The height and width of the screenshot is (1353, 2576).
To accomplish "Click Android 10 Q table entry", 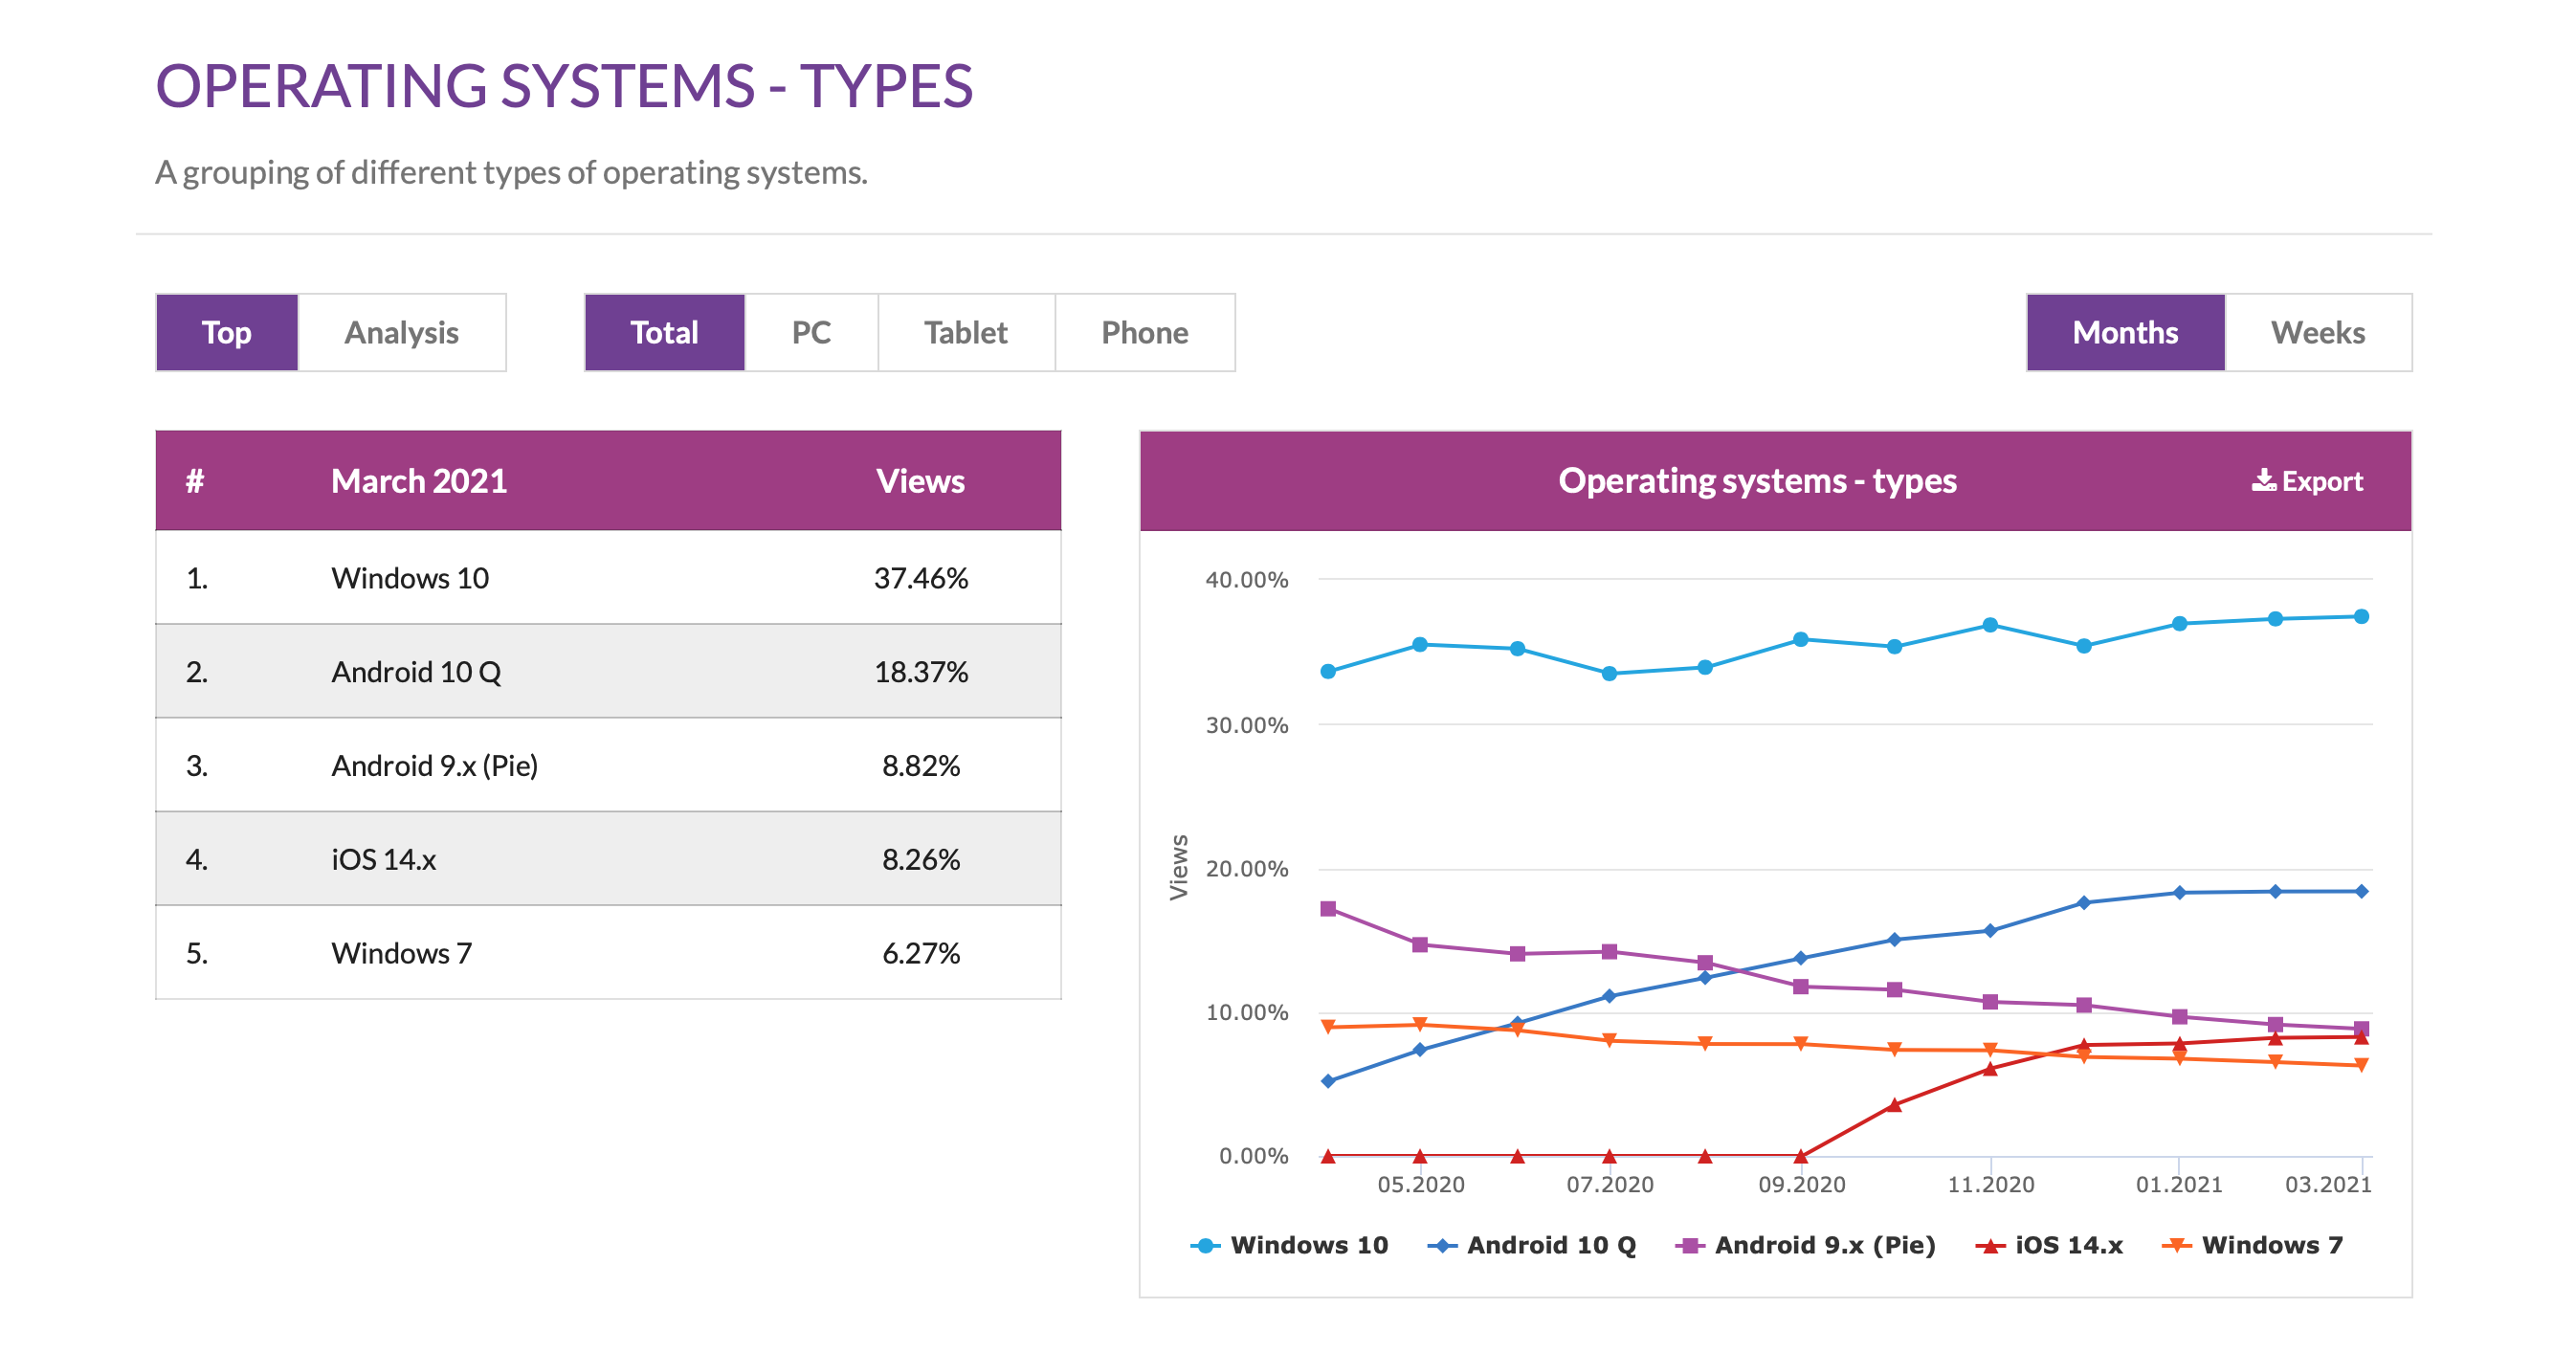I will point(416,672).
